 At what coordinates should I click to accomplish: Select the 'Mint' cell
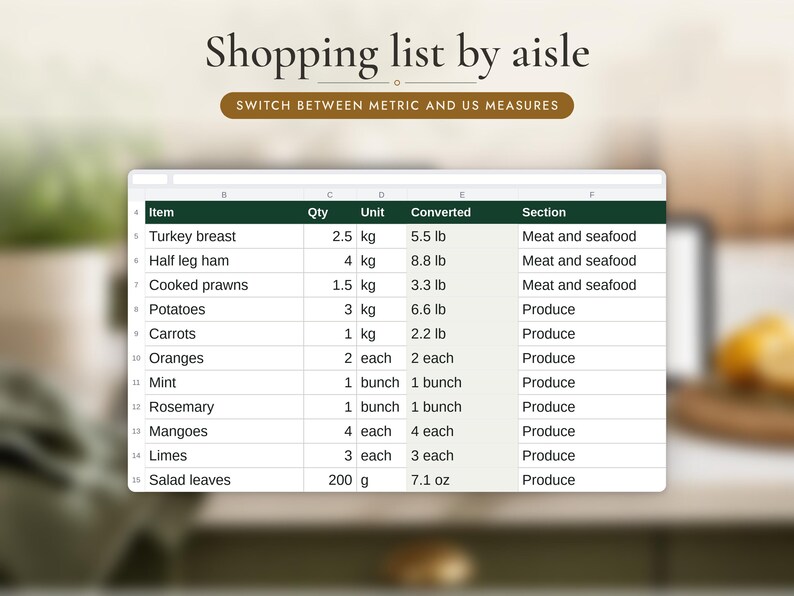(224, 382)
